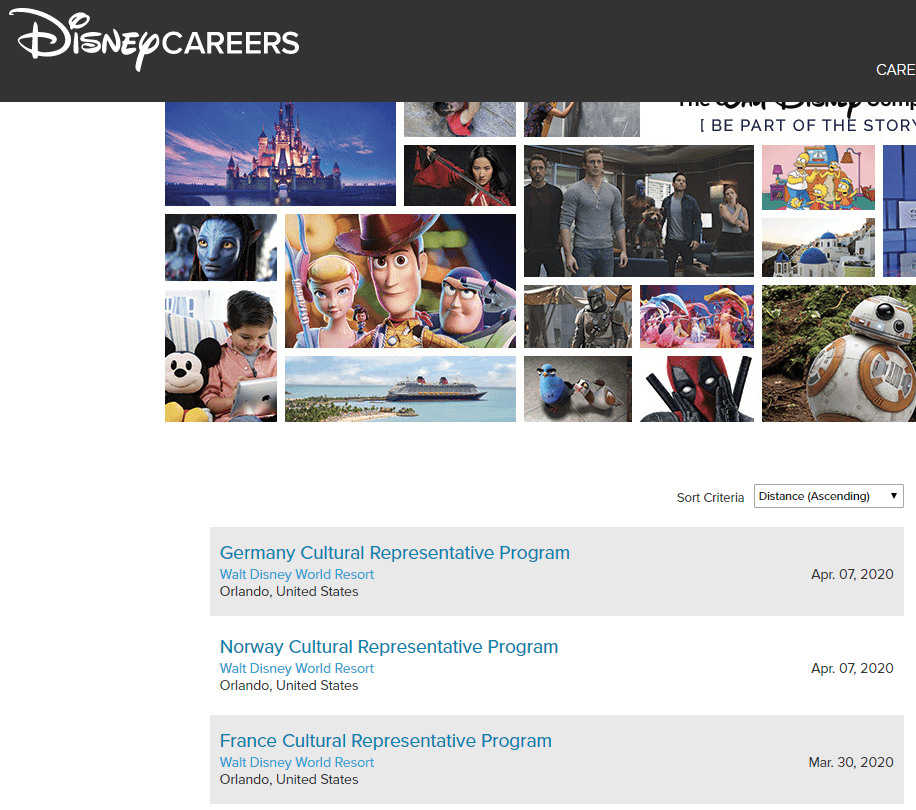Click the Deadpool image
This screenshot has height=810, width=916.
697,389
